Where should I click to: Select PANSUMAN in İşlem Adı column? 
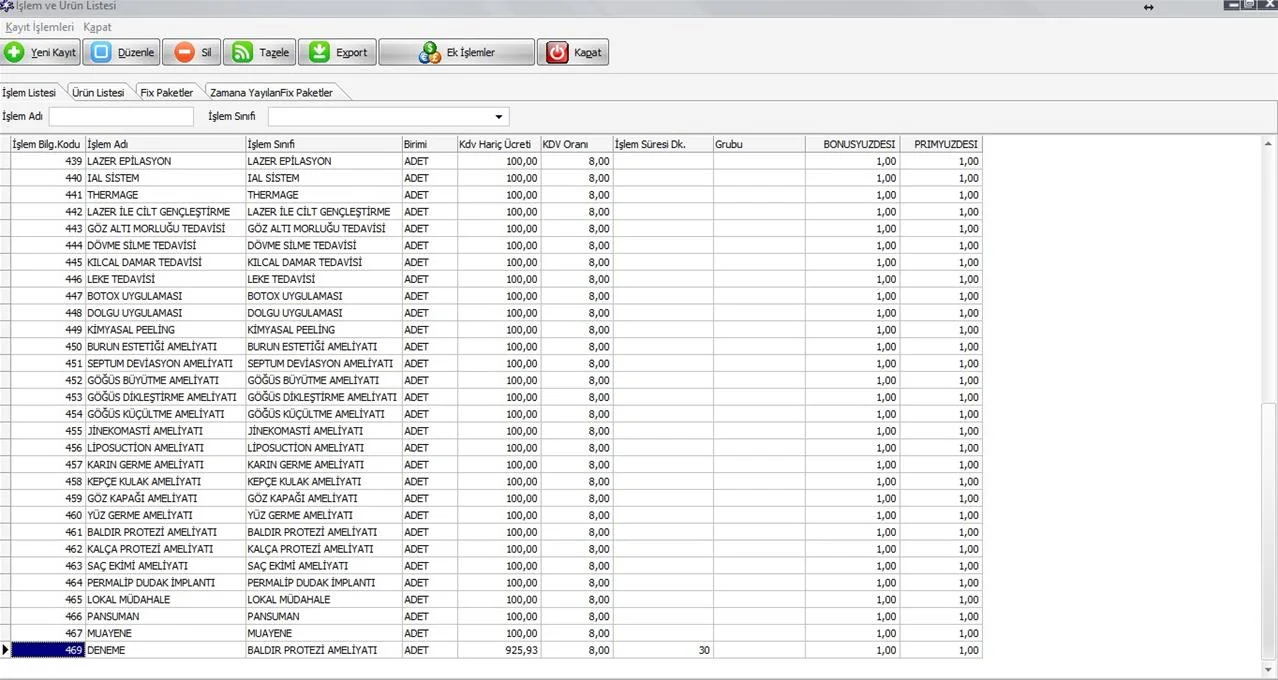[113, 617]
